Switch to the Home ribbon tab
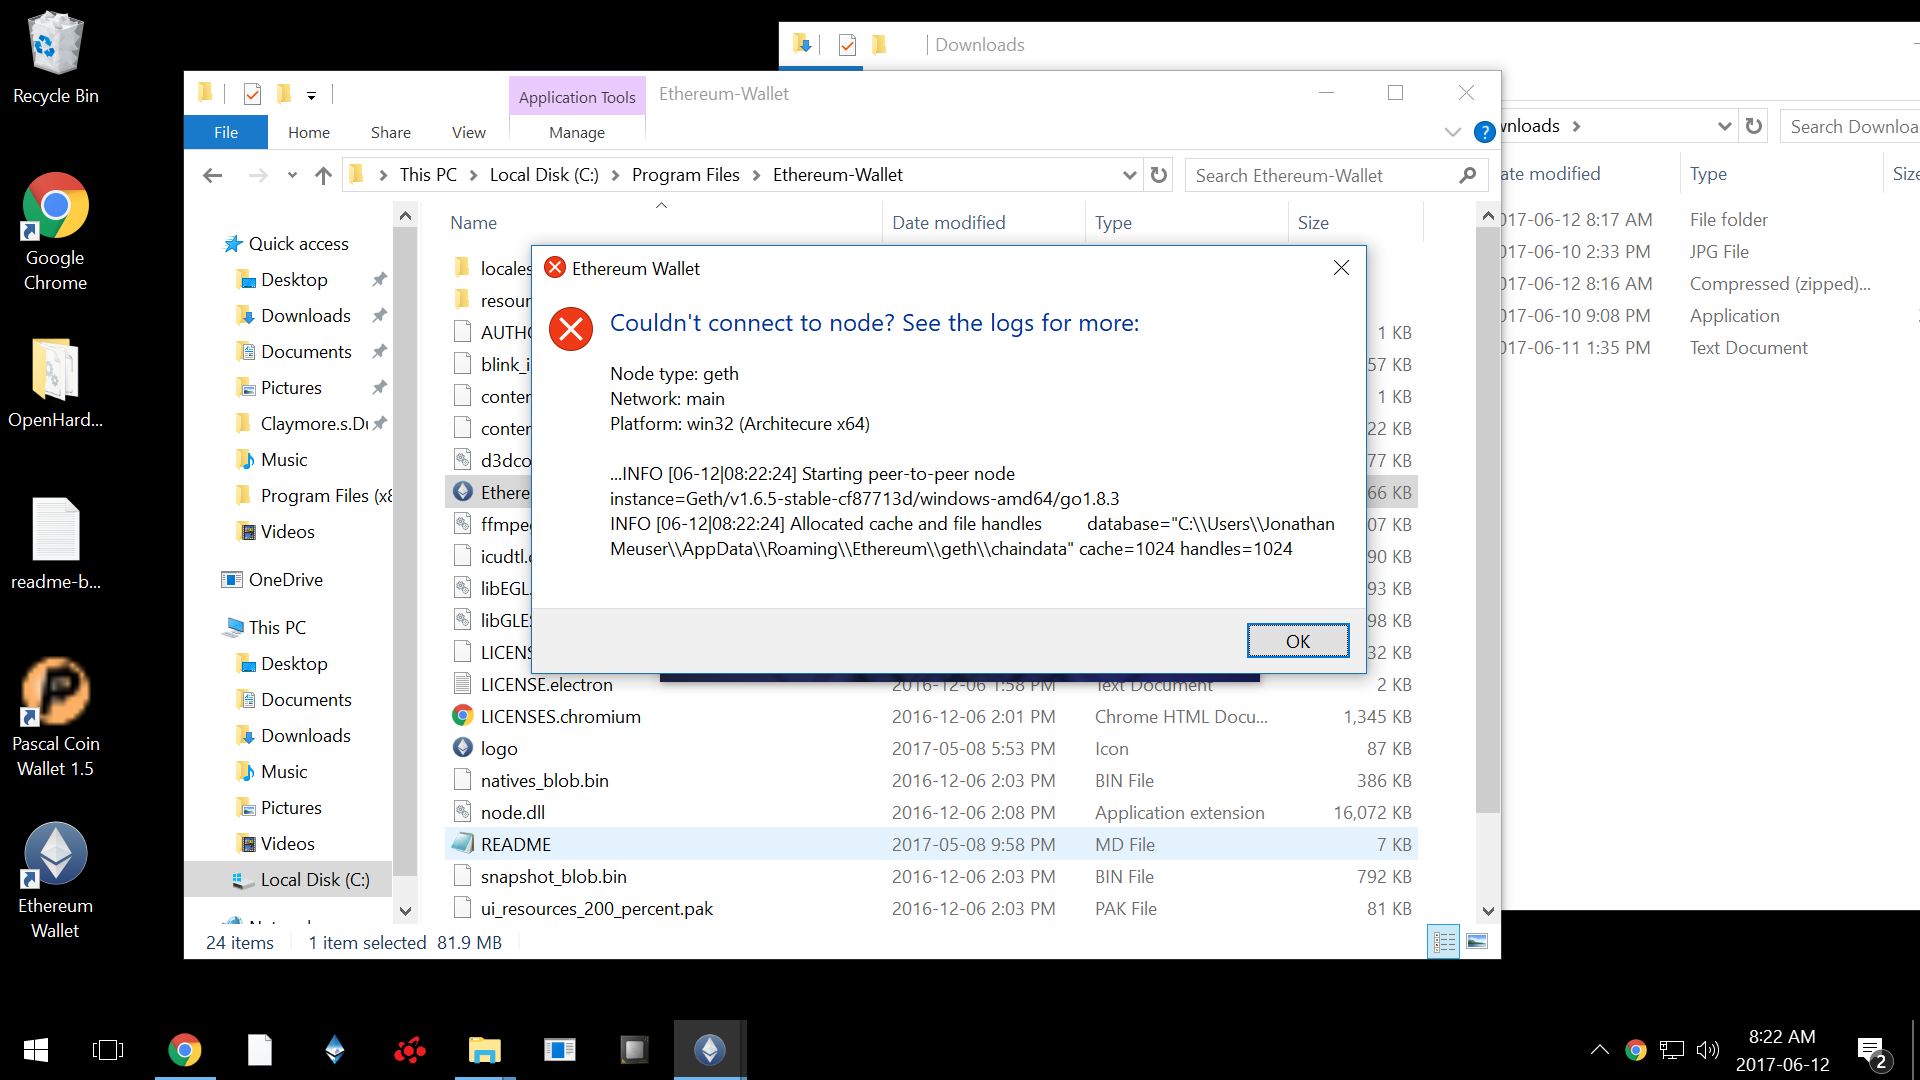This screenshot has height=1080, width=1920. pos(309,132)
